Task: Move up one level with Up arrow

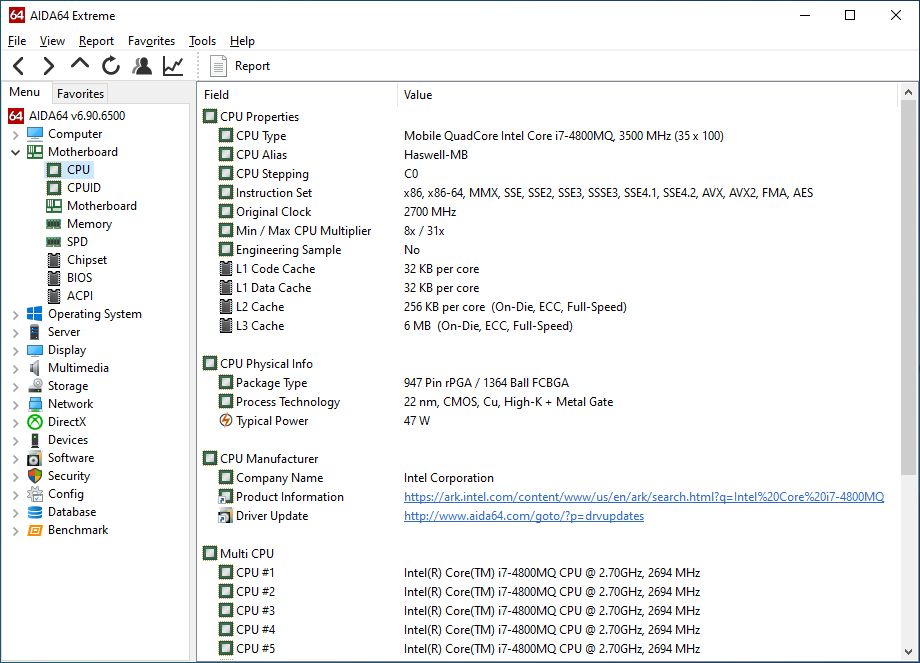Action: [80, 64]
